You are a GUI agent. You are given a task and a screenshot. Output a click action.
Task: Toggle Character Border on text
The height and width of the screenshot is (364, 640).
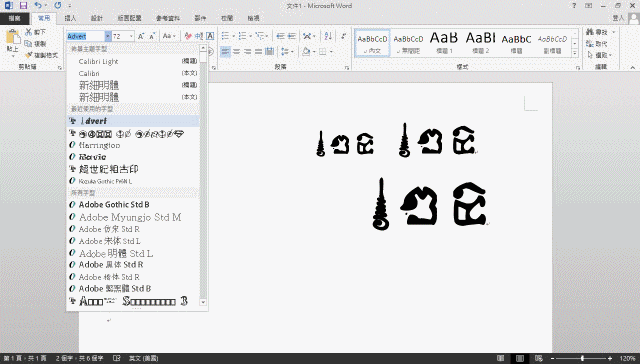click(210, 36)
